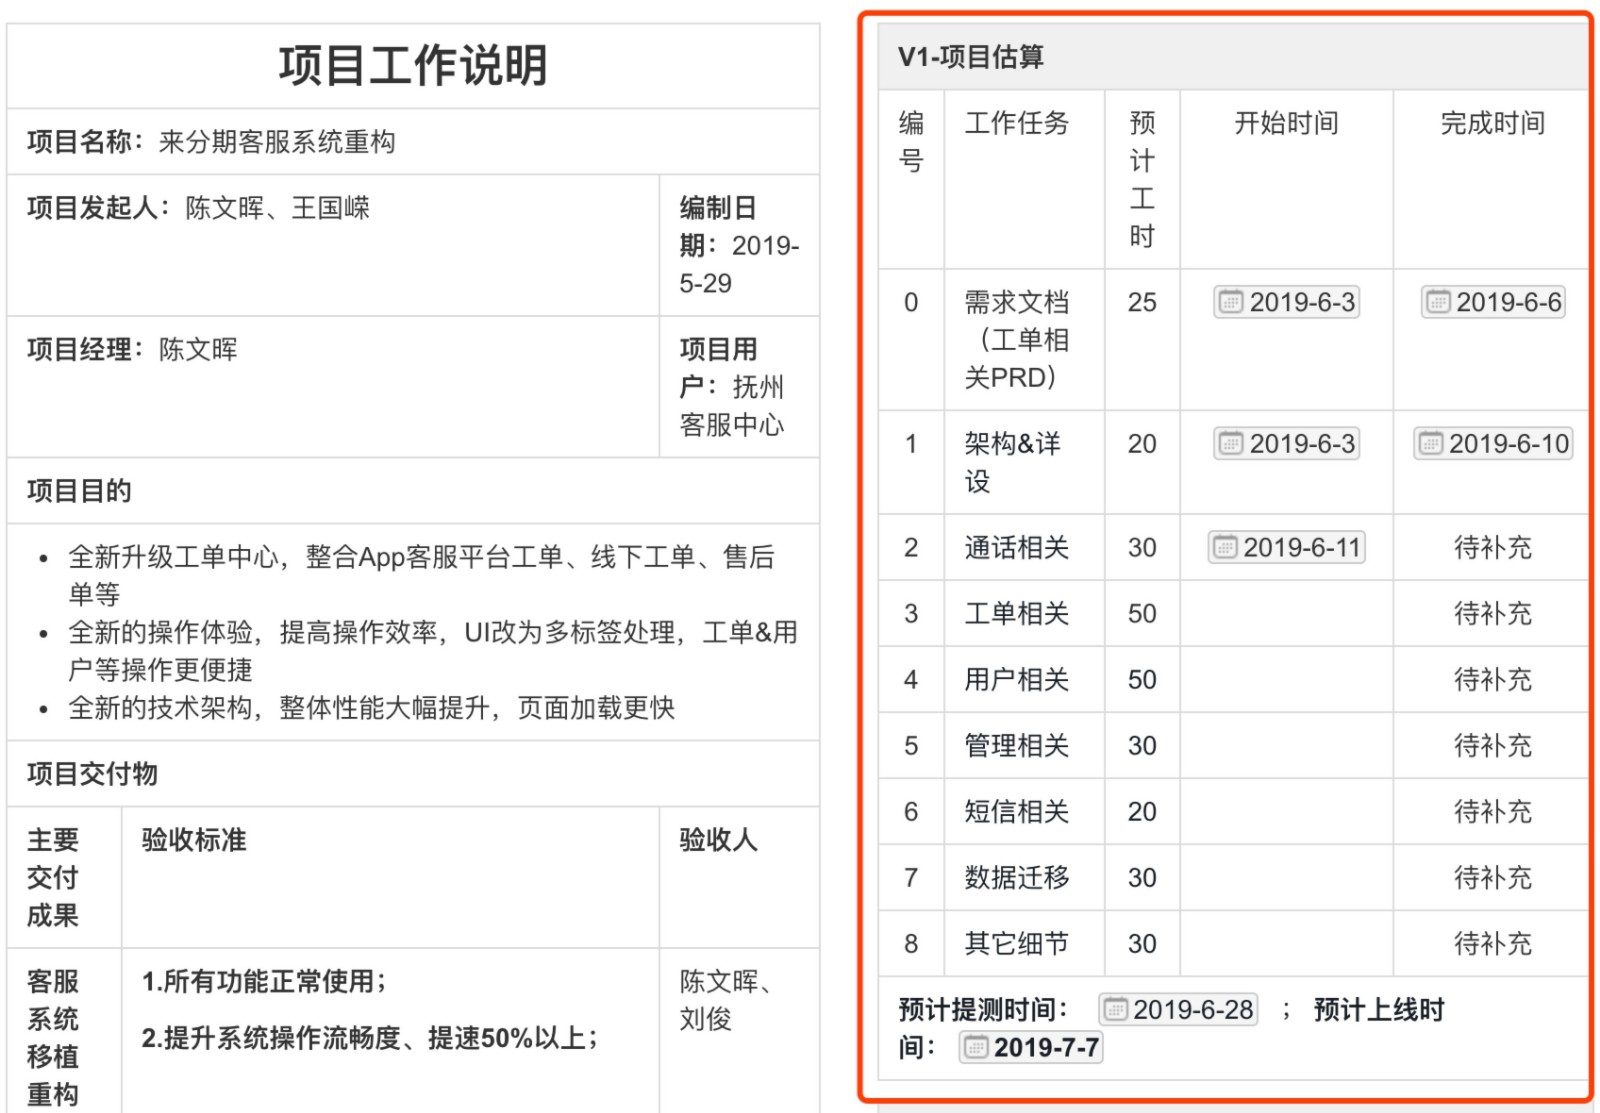This screenshot has width=1600, height=1113.
Task: Select the 编号 column header
Action: click(910, 140)
